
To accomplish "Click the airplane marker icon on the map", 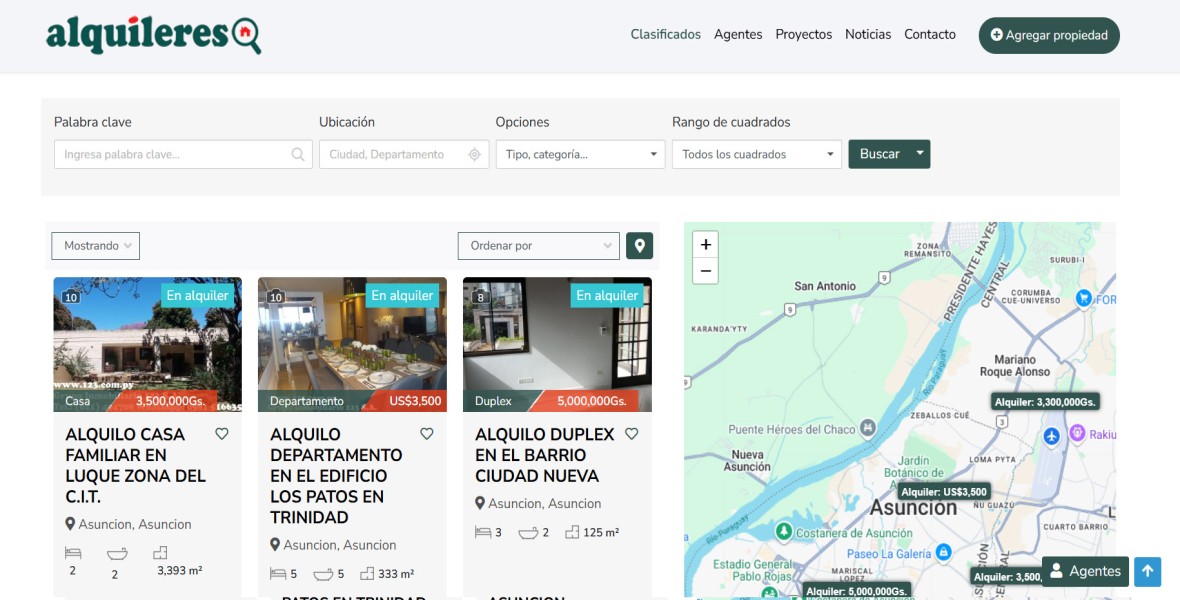I will pos(1052,435).
